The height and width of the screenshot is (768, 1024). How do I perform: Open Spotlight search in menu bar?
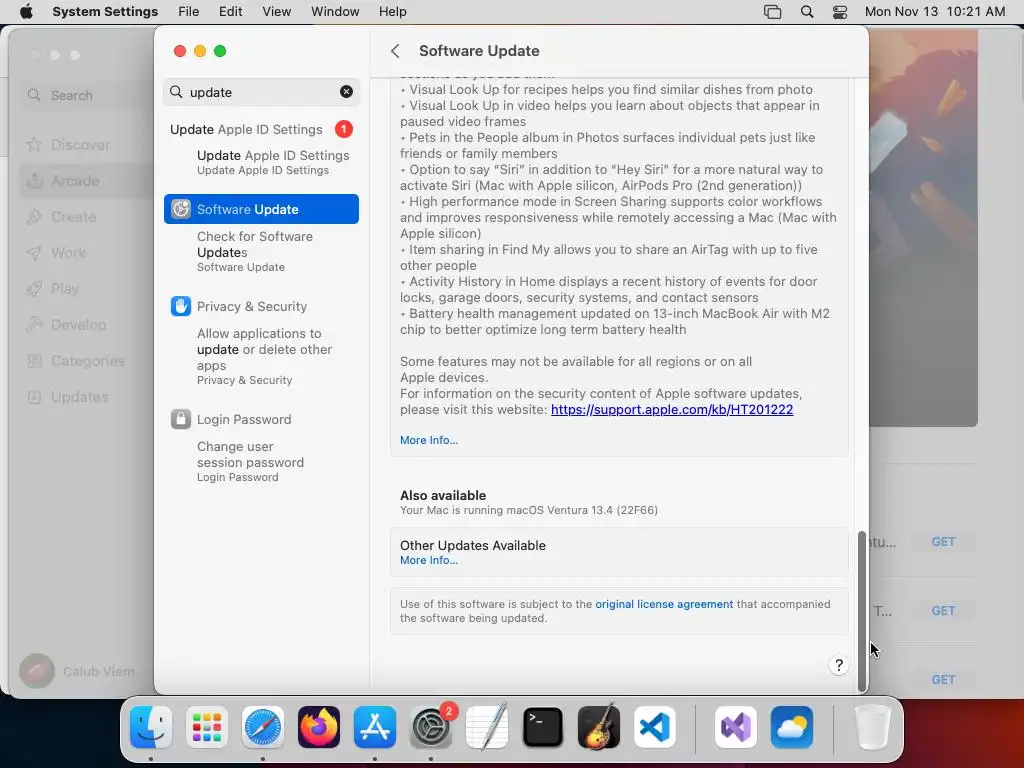coord(807,12)
